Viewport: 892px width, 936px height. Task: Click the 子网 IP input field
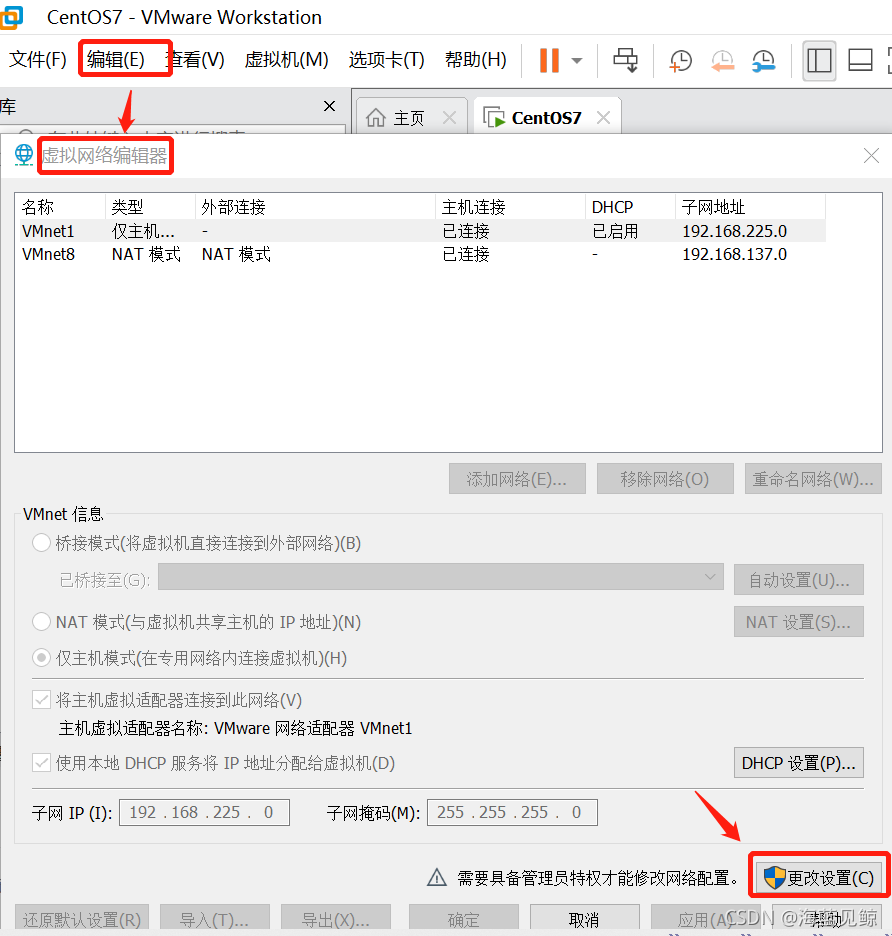pyautogui.click(x=204, y=812)
